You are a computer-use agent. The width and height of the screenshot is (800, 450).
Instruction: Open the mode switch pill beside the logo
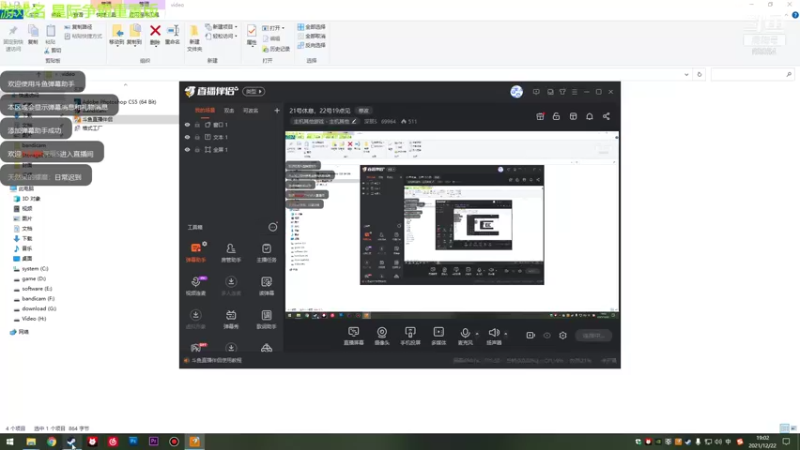pyautogui.click(x=254, y=91)
